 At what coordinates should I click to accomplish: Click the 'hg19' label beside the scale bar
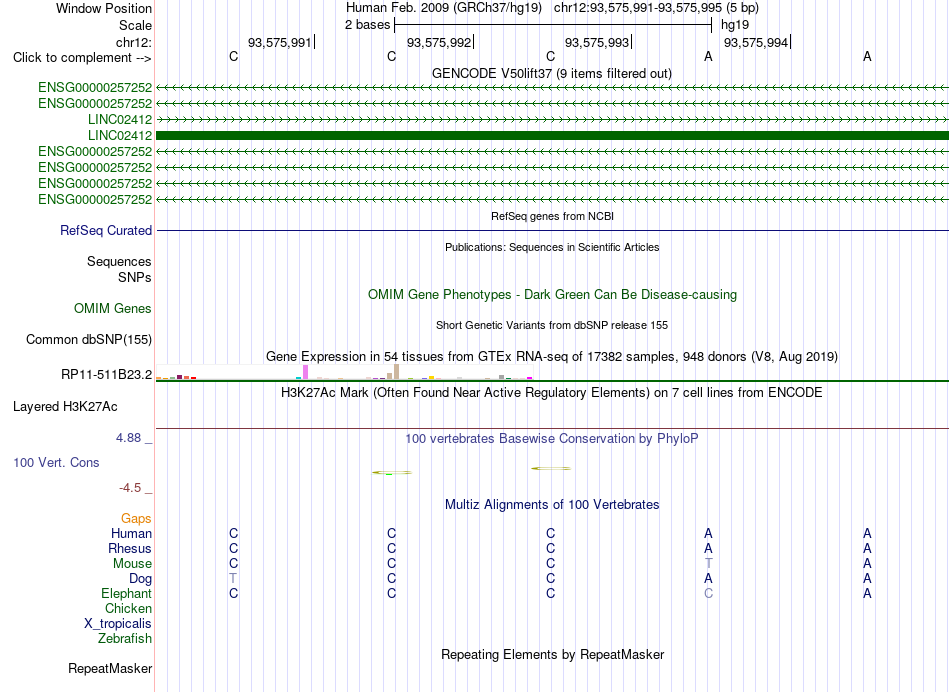coord(735,25)
